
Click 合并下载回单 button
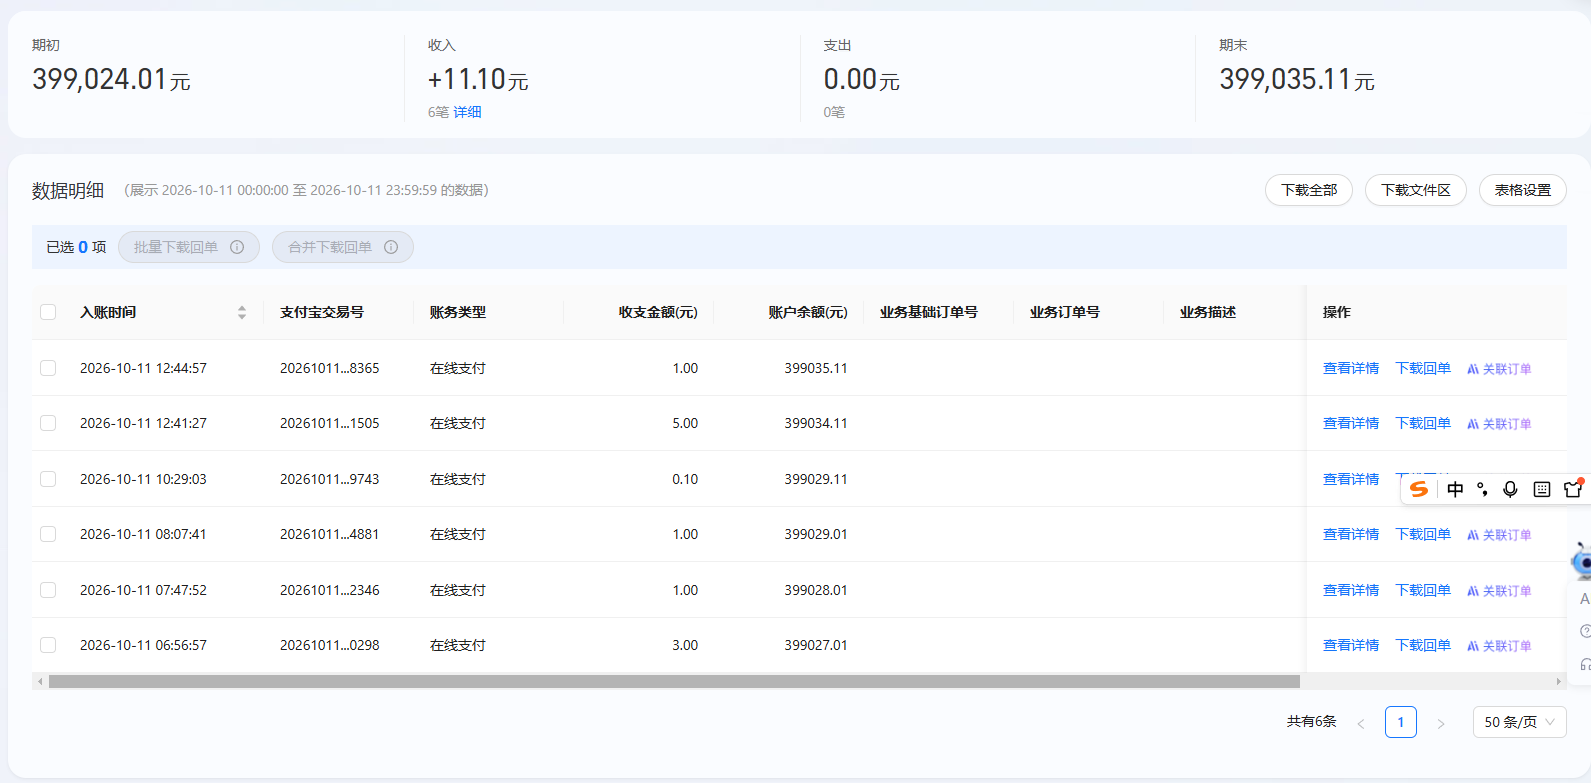tap(343, 247)
